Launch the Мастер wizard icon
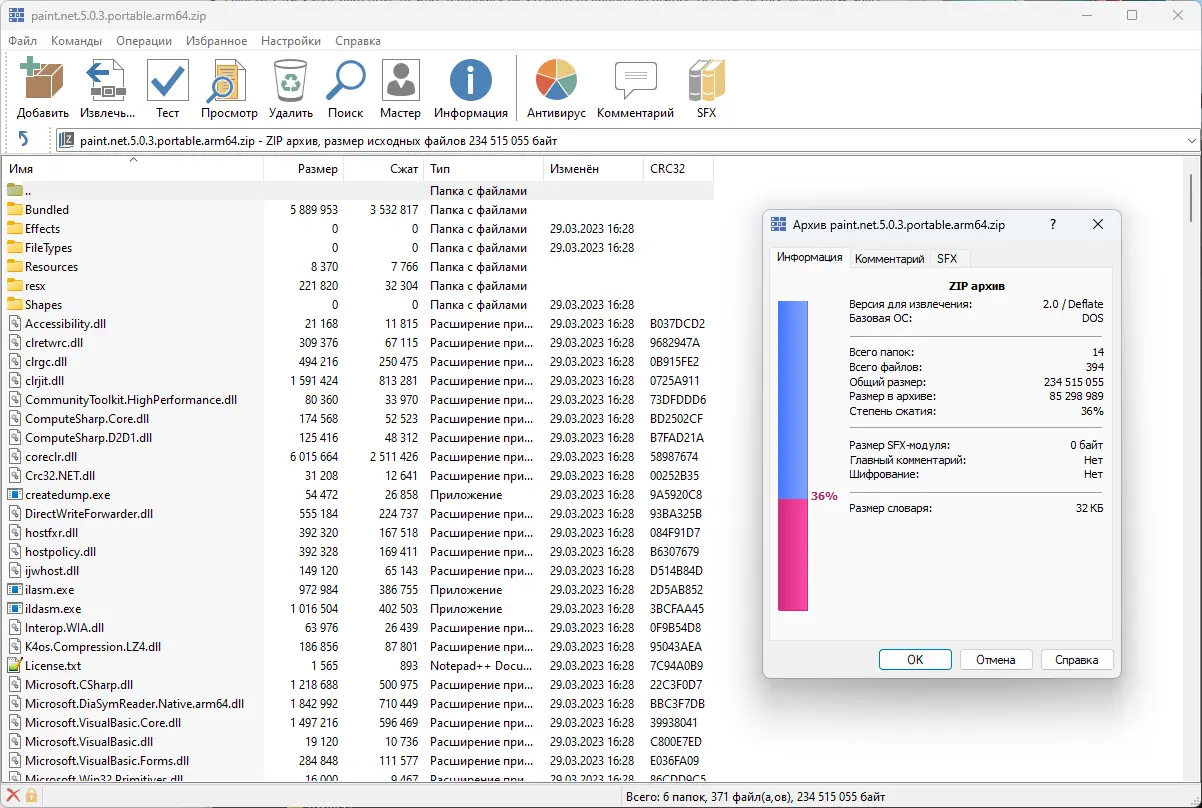Screen dimensions: 1202x808 pos(401,80)
